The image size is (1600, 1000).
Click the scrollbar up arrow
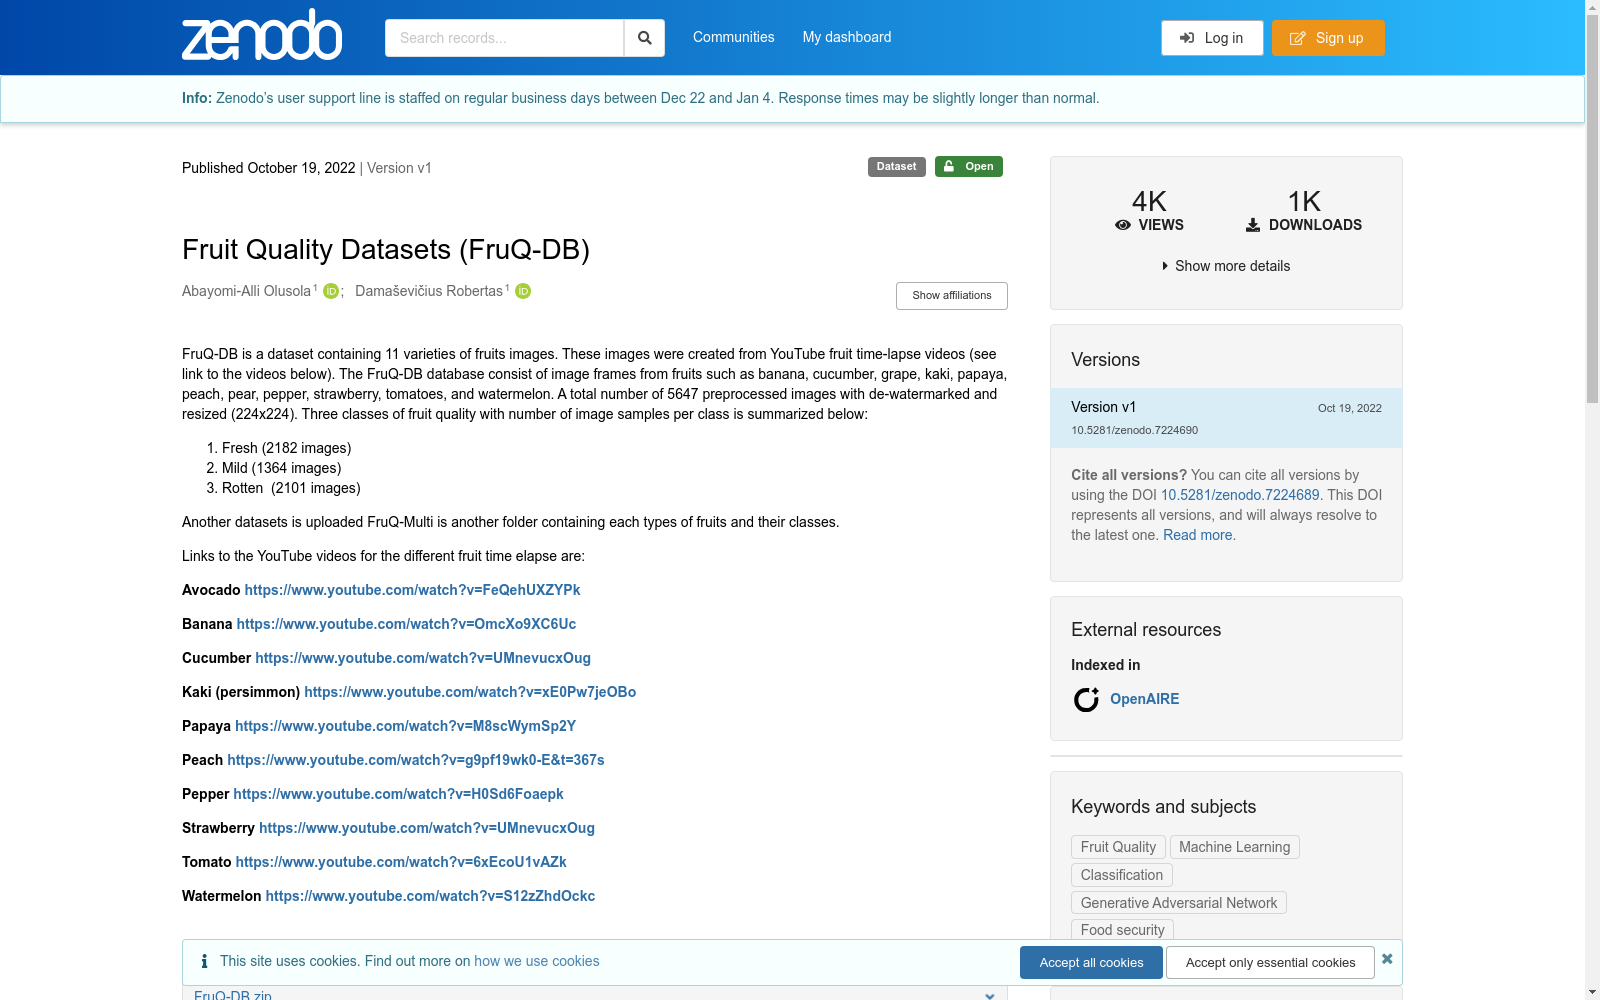pos(1592,7)
